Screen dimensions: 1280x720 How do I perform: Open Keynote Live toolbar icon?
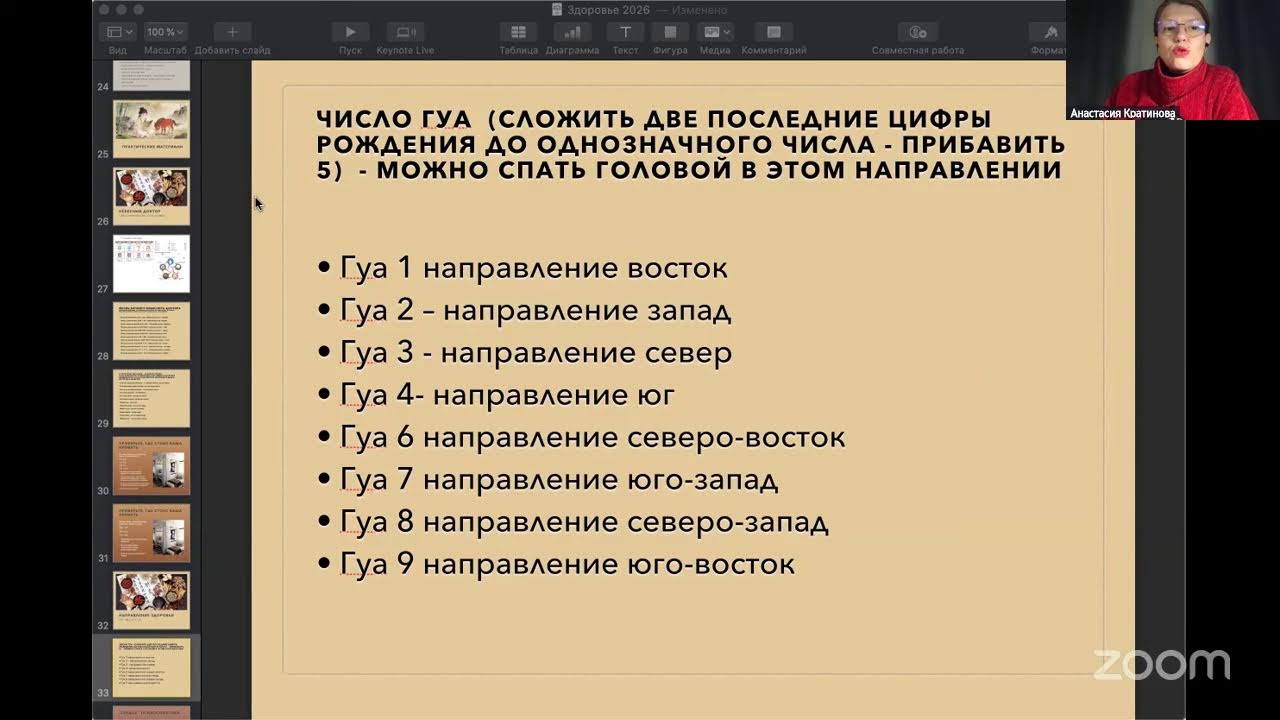(x=405, y=32)
